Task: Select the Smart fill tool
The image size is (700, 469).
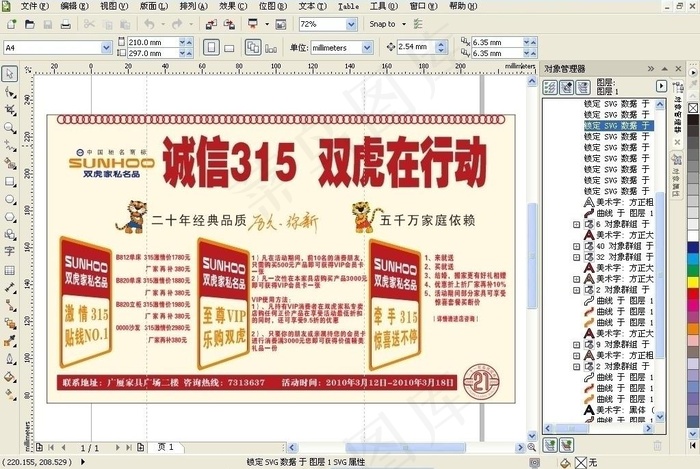Action: (x=9, y=164)
